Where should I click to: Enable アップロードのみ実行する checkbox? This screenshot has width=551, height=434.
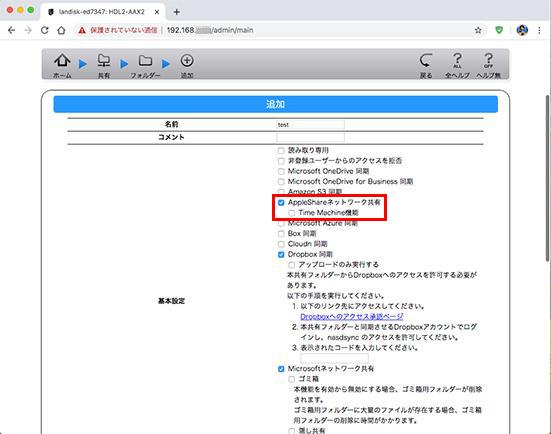[291, 265]
